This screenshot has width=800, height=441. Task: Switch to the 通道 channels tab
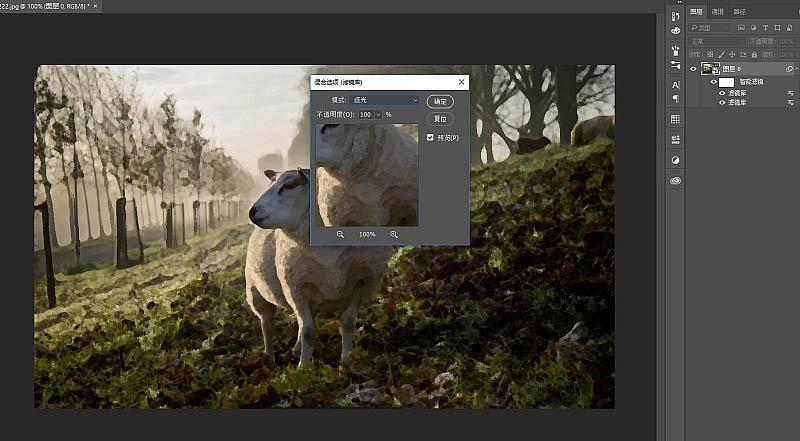coord(718,12)
